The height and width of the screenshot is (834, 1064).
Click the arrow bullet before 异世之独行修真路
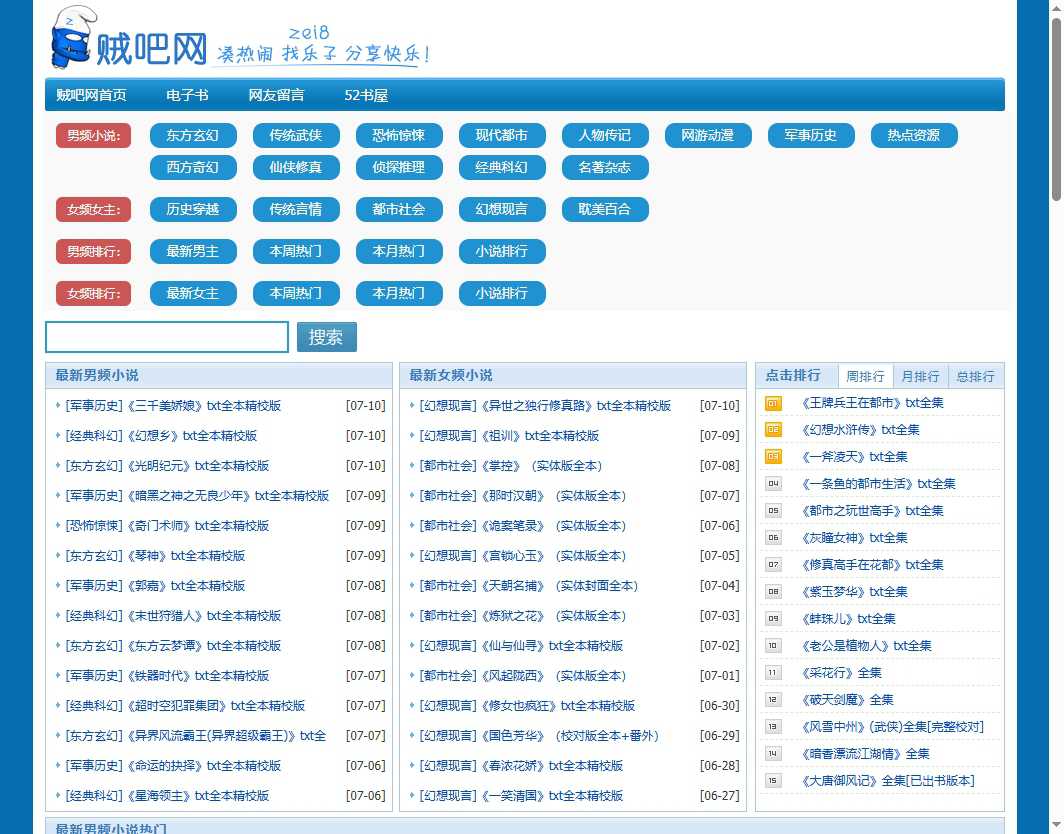[x=412, y=406]
